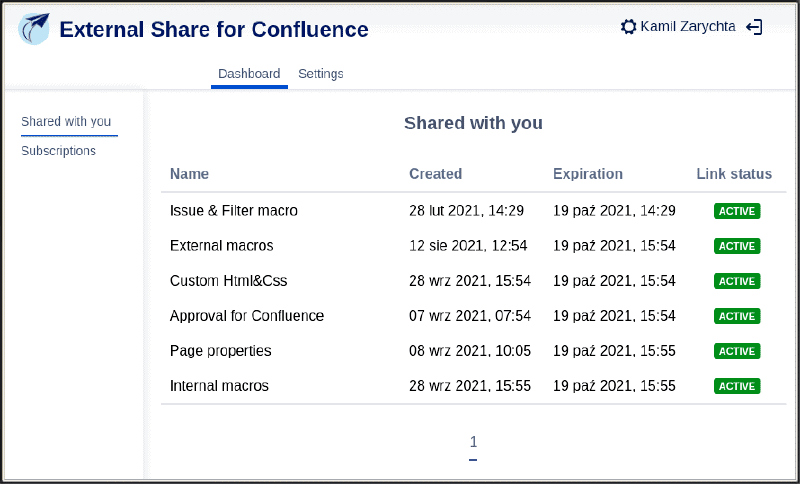Log out using the exit arrow icon

tap(754, 27)
